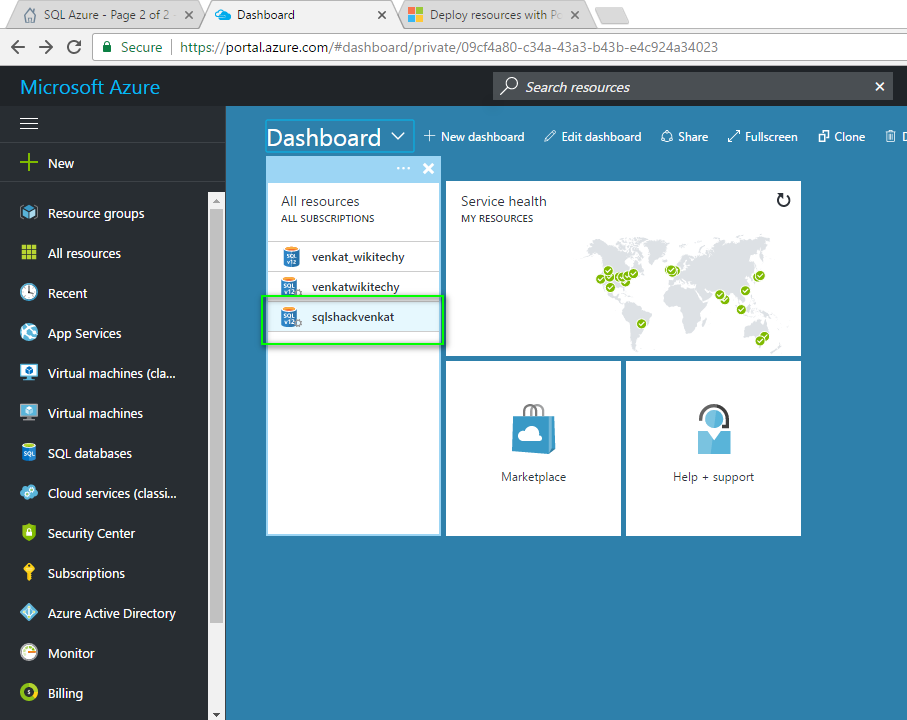Click the Subscriptions key icon
The width and height of the screenshot is (907, 720).
[x=29, y=573]
